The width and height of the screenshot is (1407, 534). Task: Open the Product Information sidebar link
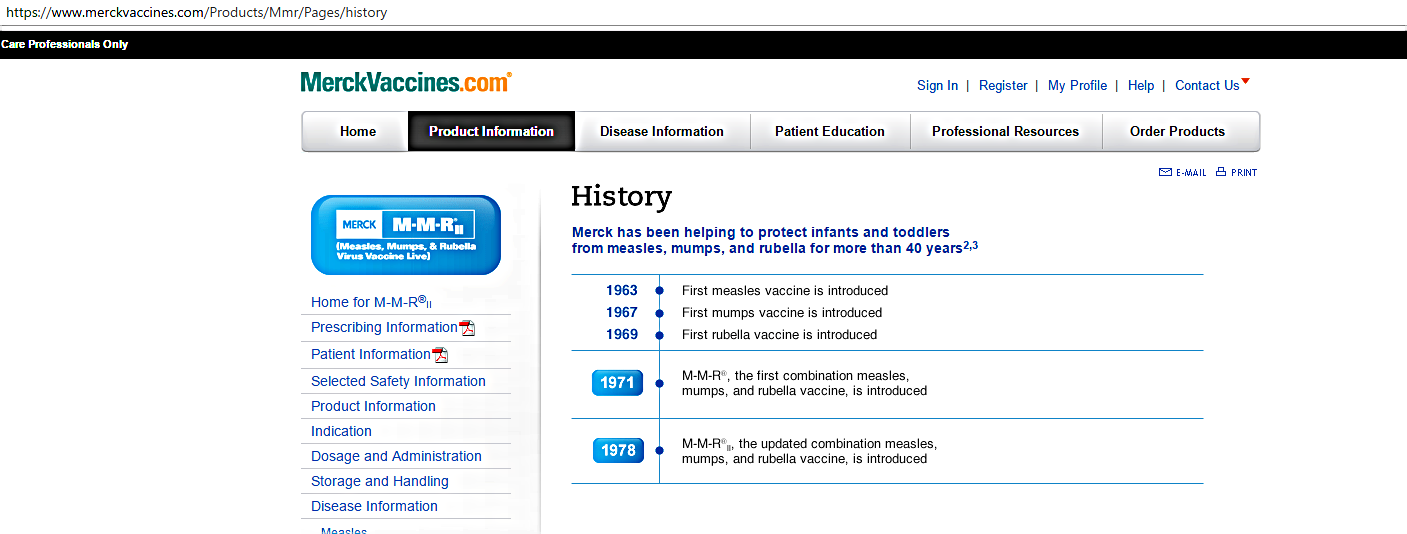373,406
